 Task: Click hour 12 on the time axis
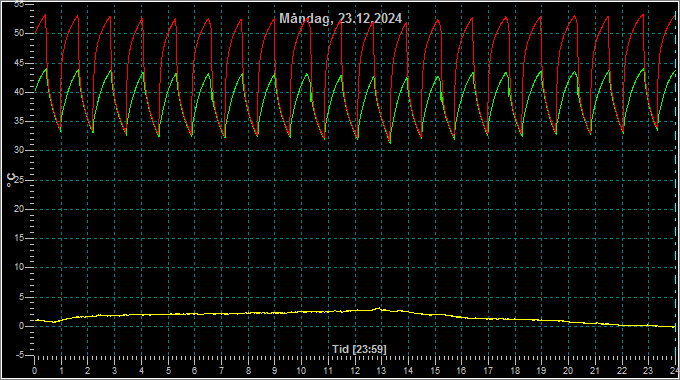pyautogui.click(x=355, y=371)
